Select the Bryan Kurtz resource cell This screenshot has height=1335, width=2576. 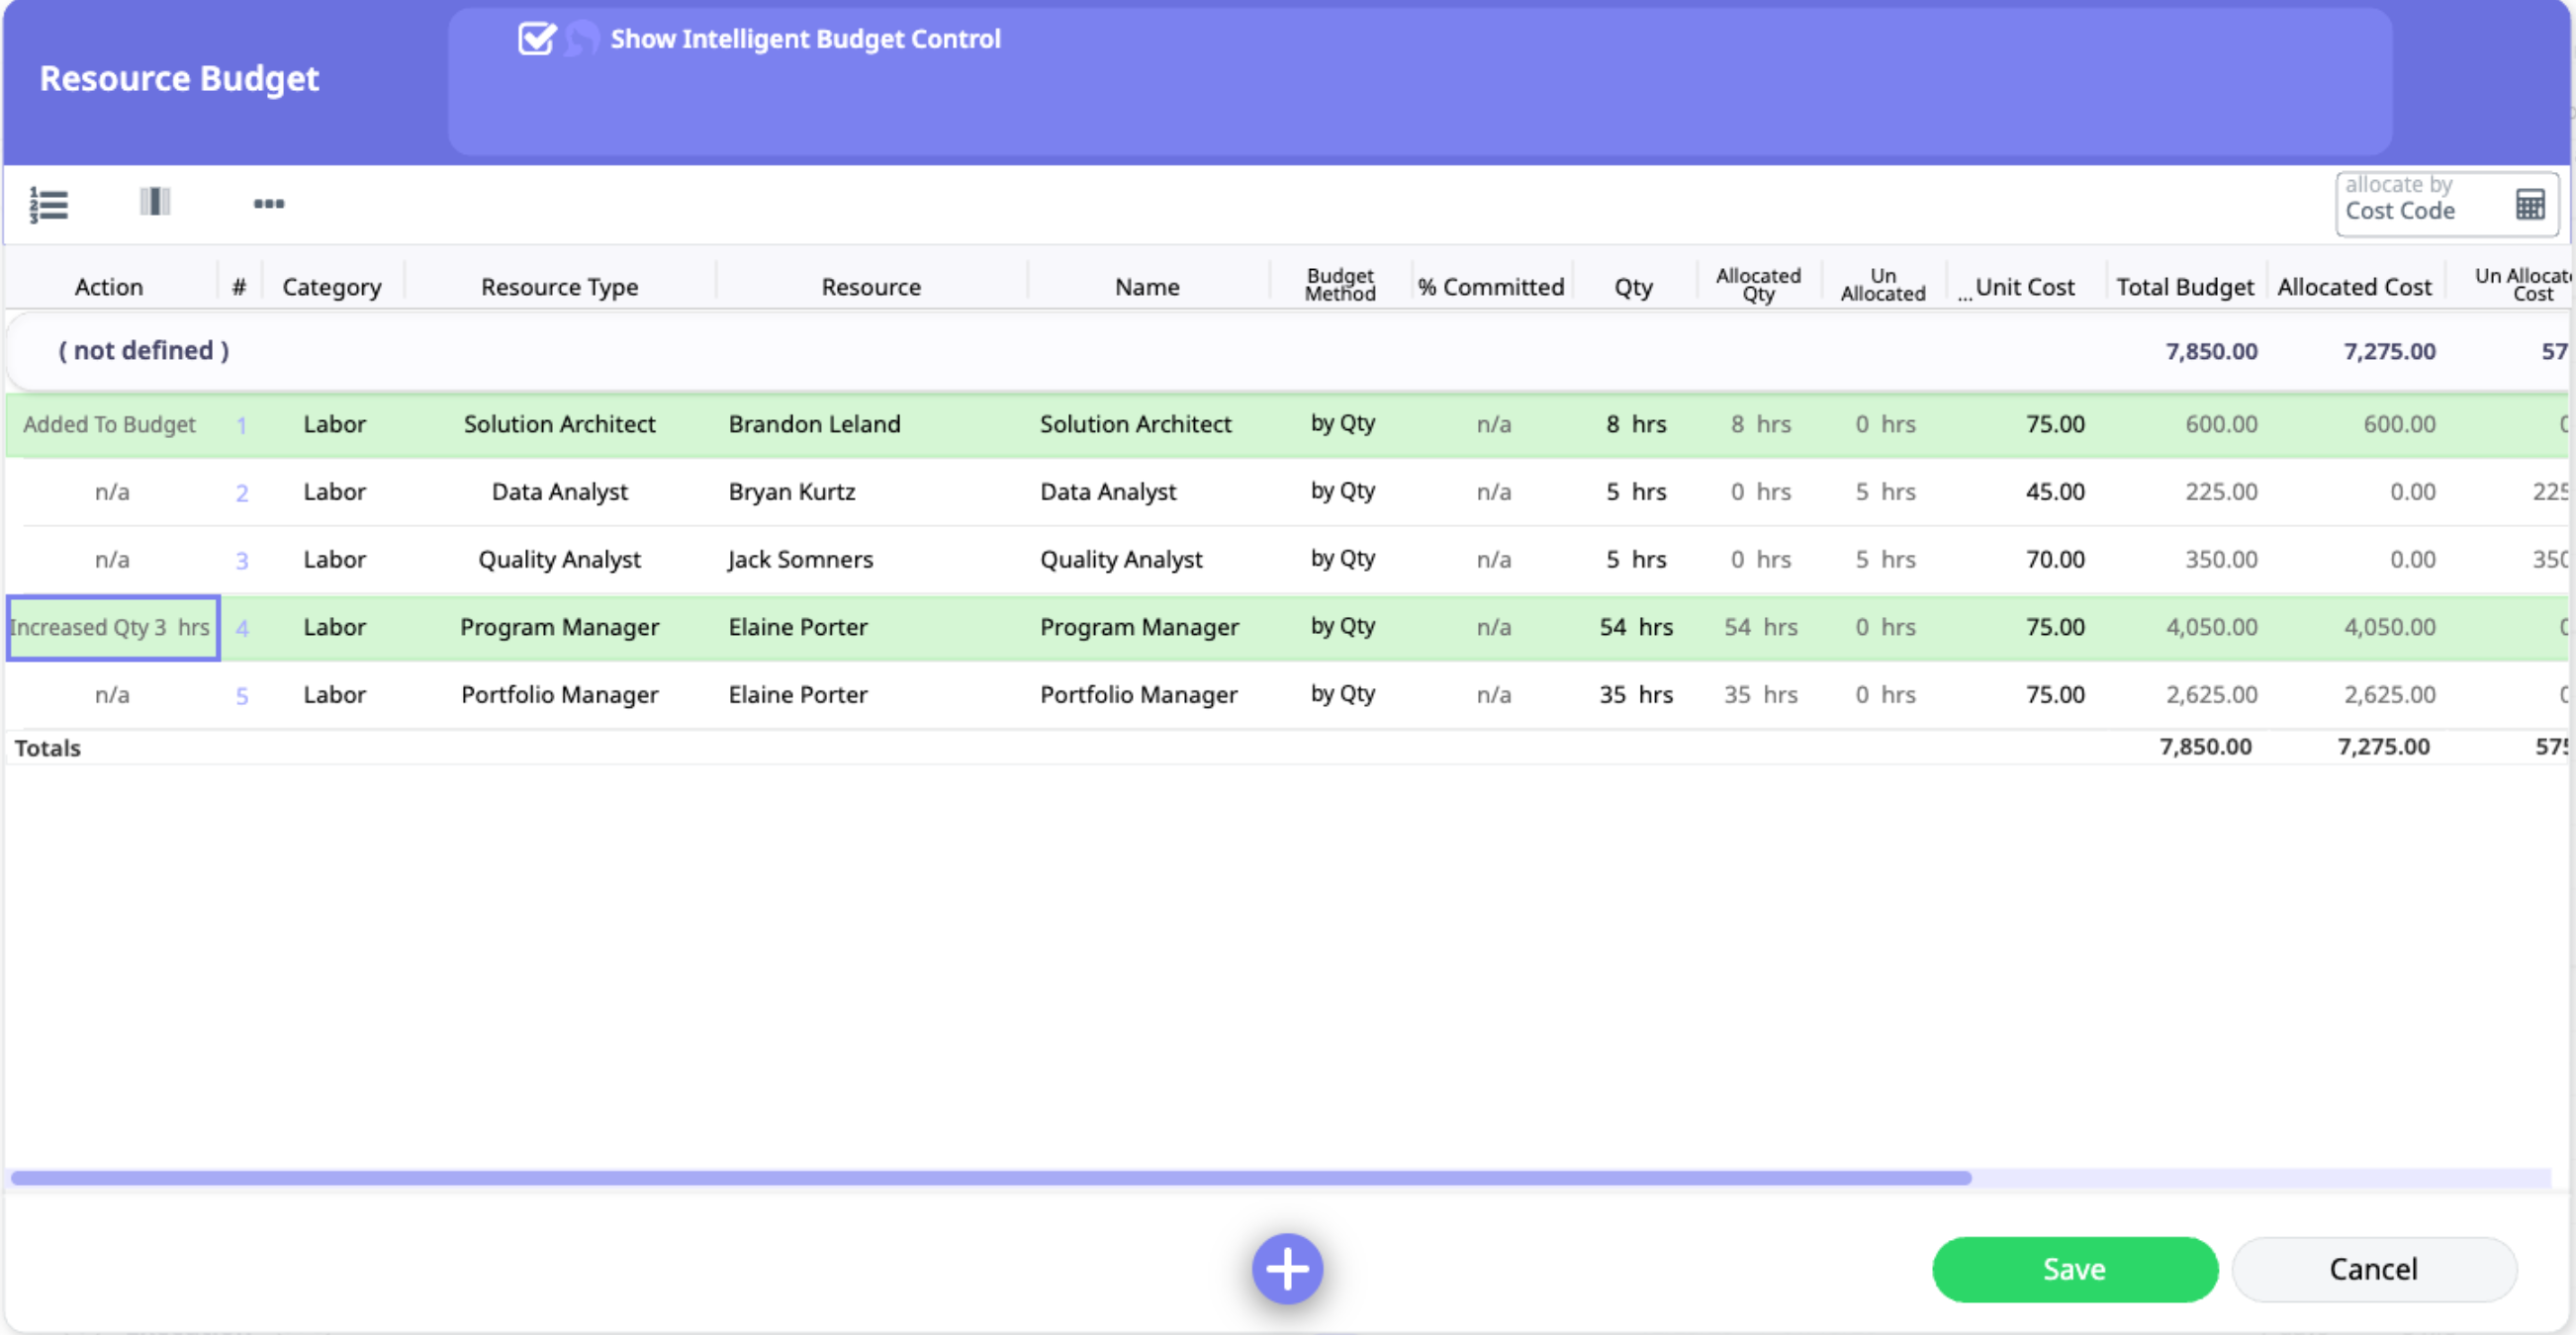pyautogui.click(x=791, y=492)
